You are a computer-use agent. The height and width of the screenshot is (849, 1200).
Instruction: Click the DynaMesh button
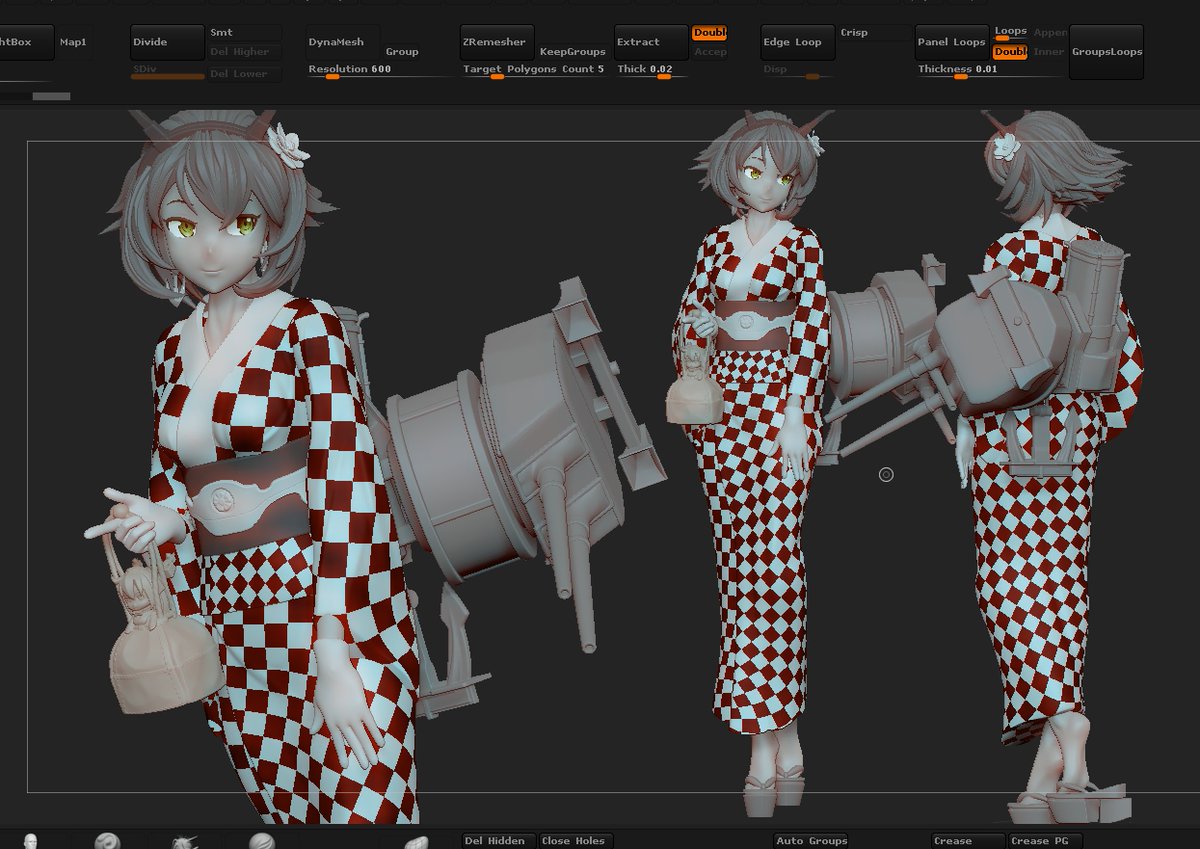click(x=343, y=42)
